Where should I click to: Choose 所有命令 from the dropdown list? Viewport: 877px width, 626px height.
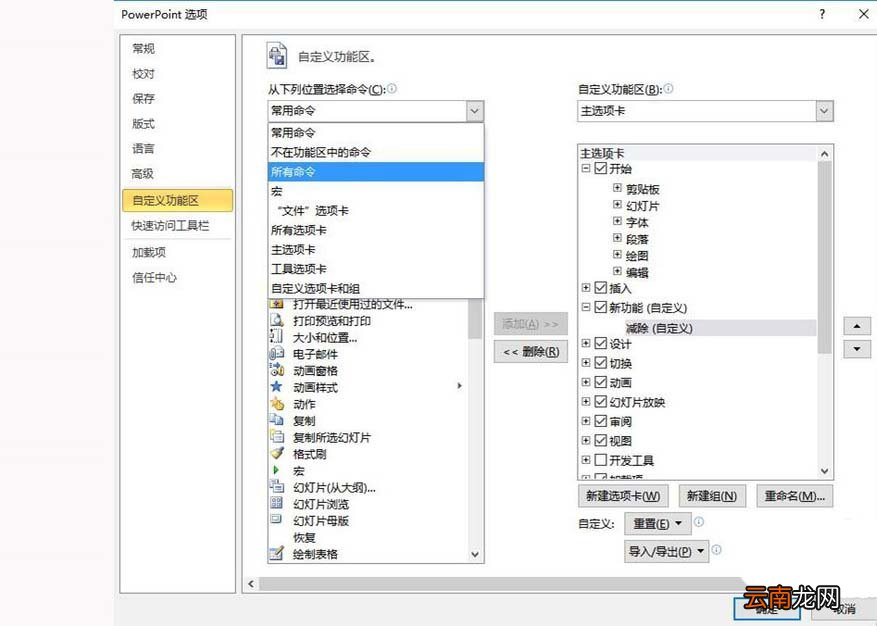[376, 172]
